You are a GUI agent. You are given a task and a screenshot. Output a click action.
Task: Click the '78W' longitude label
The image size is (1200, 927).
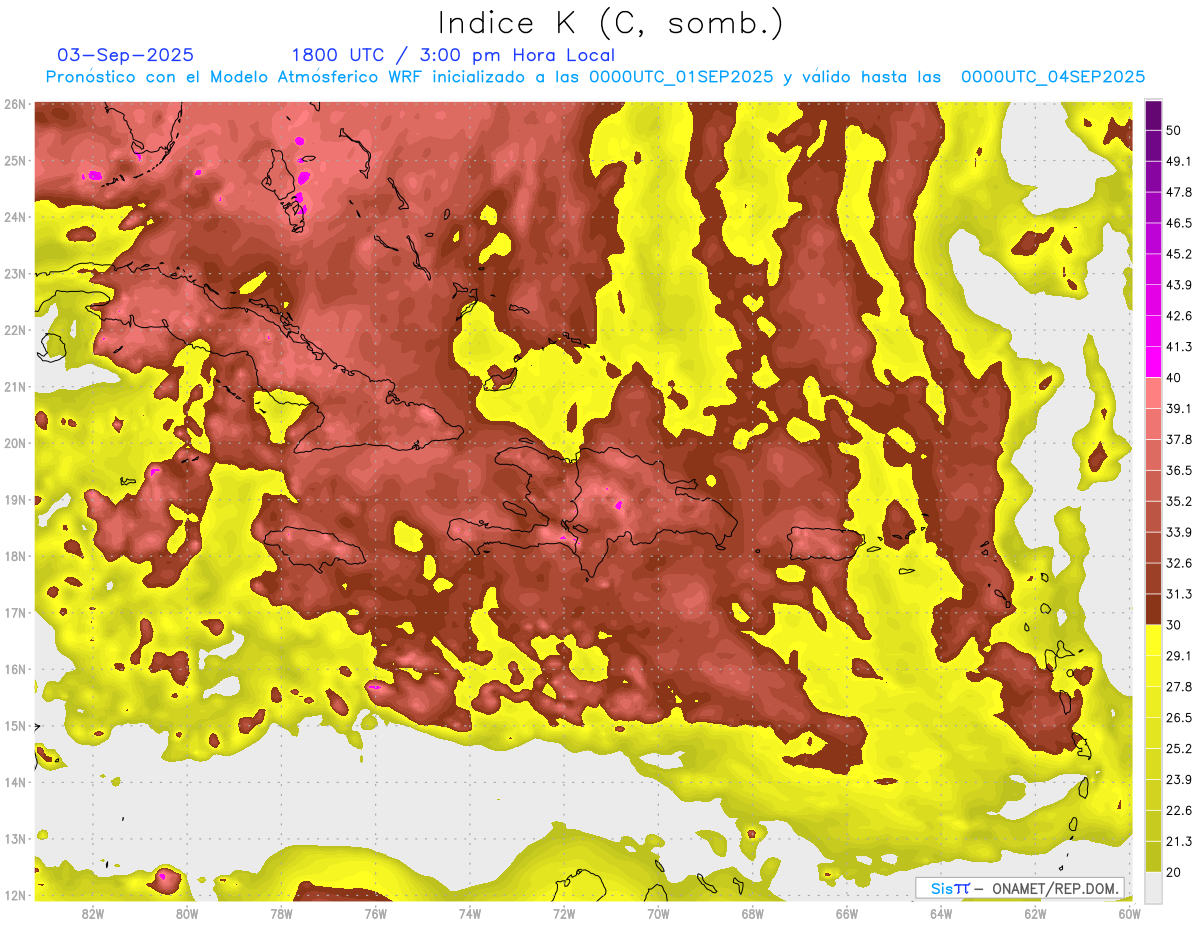pyautogui.click(x=281, y=913)
